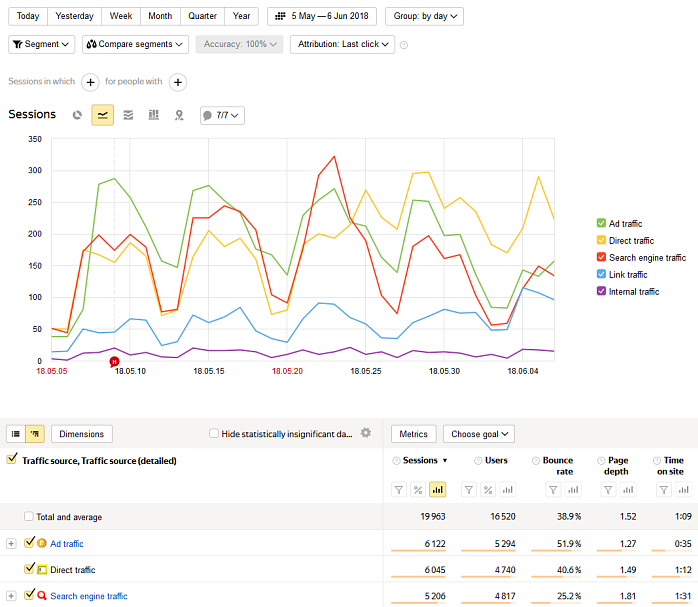Sort by the Users column header
The height and width of the screenshot is (607, 698).
(x=496, y=461)
